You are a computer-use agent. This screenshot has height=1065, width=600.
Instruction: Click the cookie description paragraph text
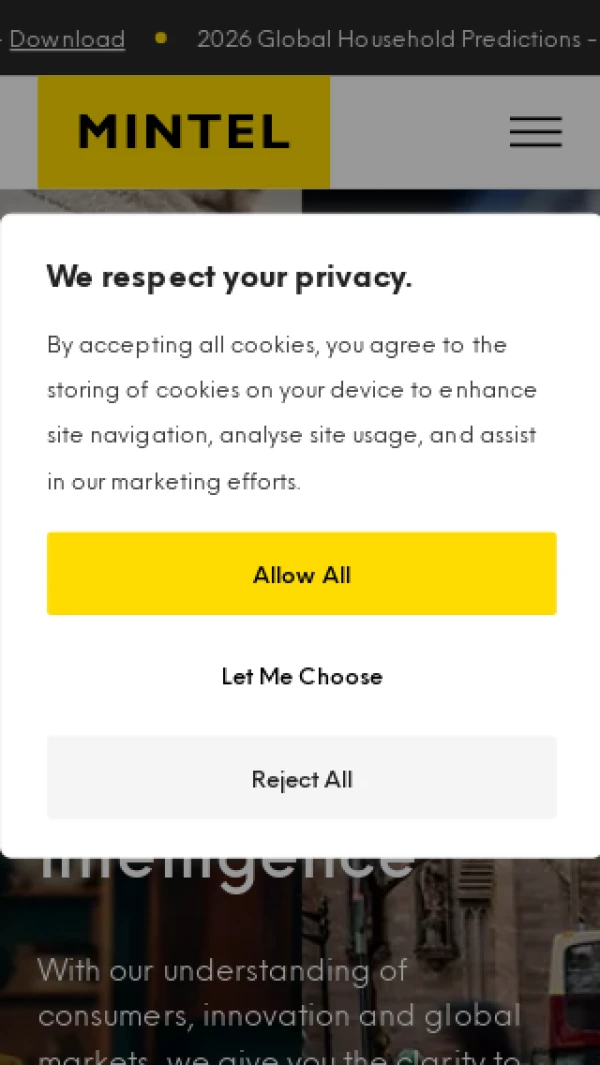coord(292,412)
